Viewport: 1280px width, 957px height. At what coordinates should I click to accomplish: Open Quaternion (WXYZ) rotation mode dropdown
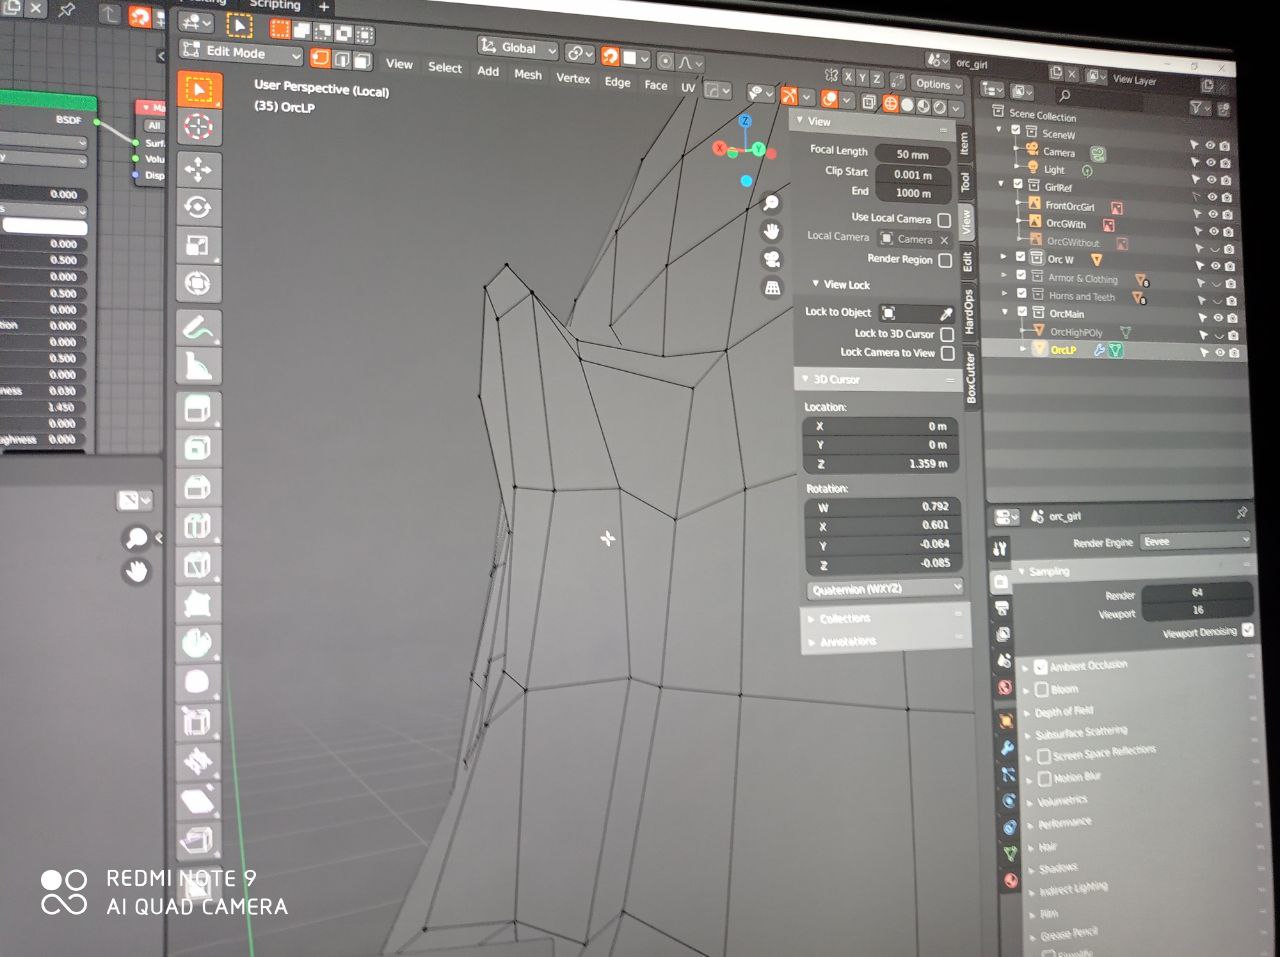(885, 589)
